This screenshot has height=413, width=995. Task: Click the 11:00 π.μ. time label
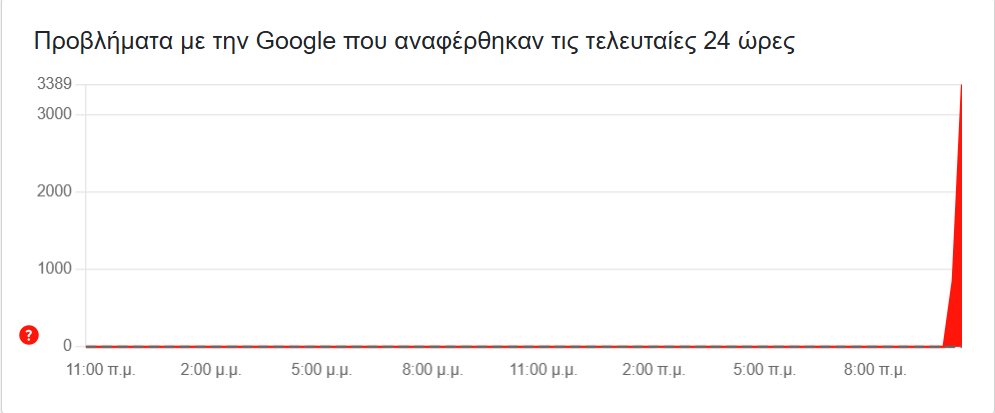coord(101,369)
